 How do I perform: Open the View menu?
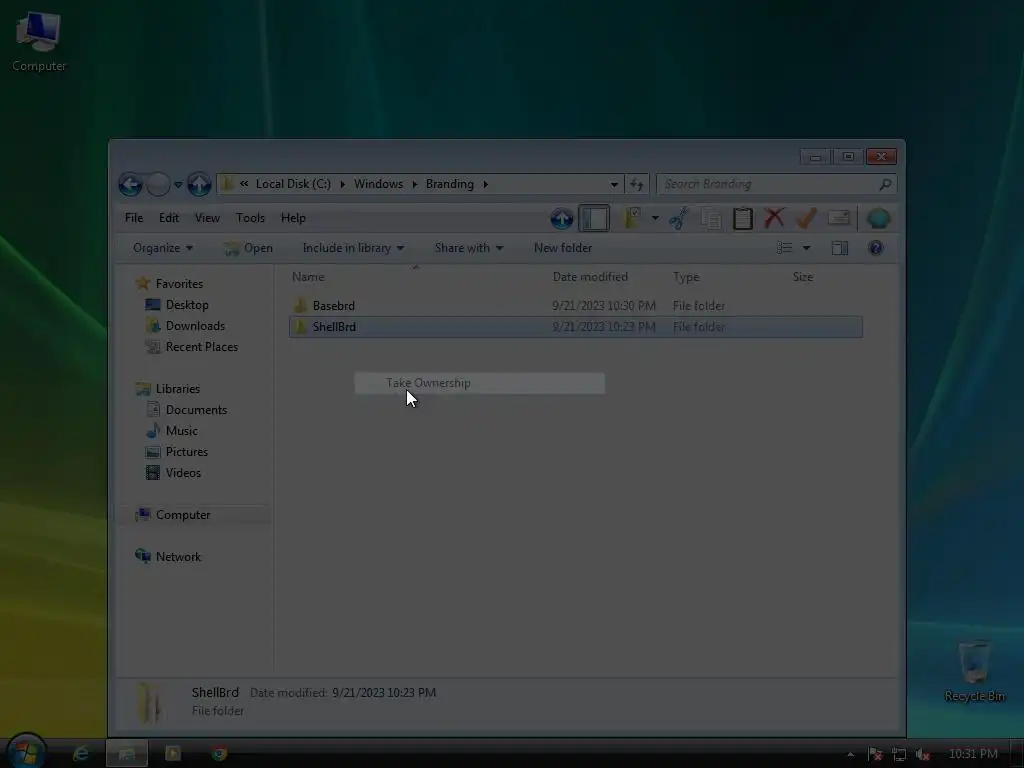[207, 218]
